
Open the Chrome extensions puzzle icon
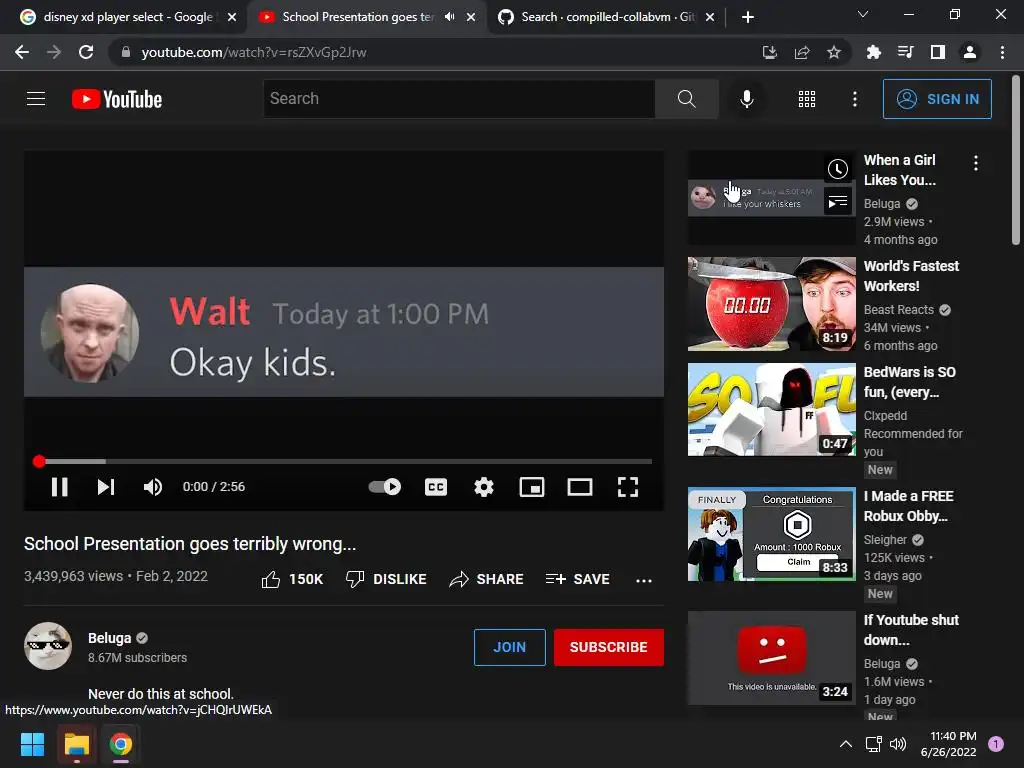tap(873, 52)
